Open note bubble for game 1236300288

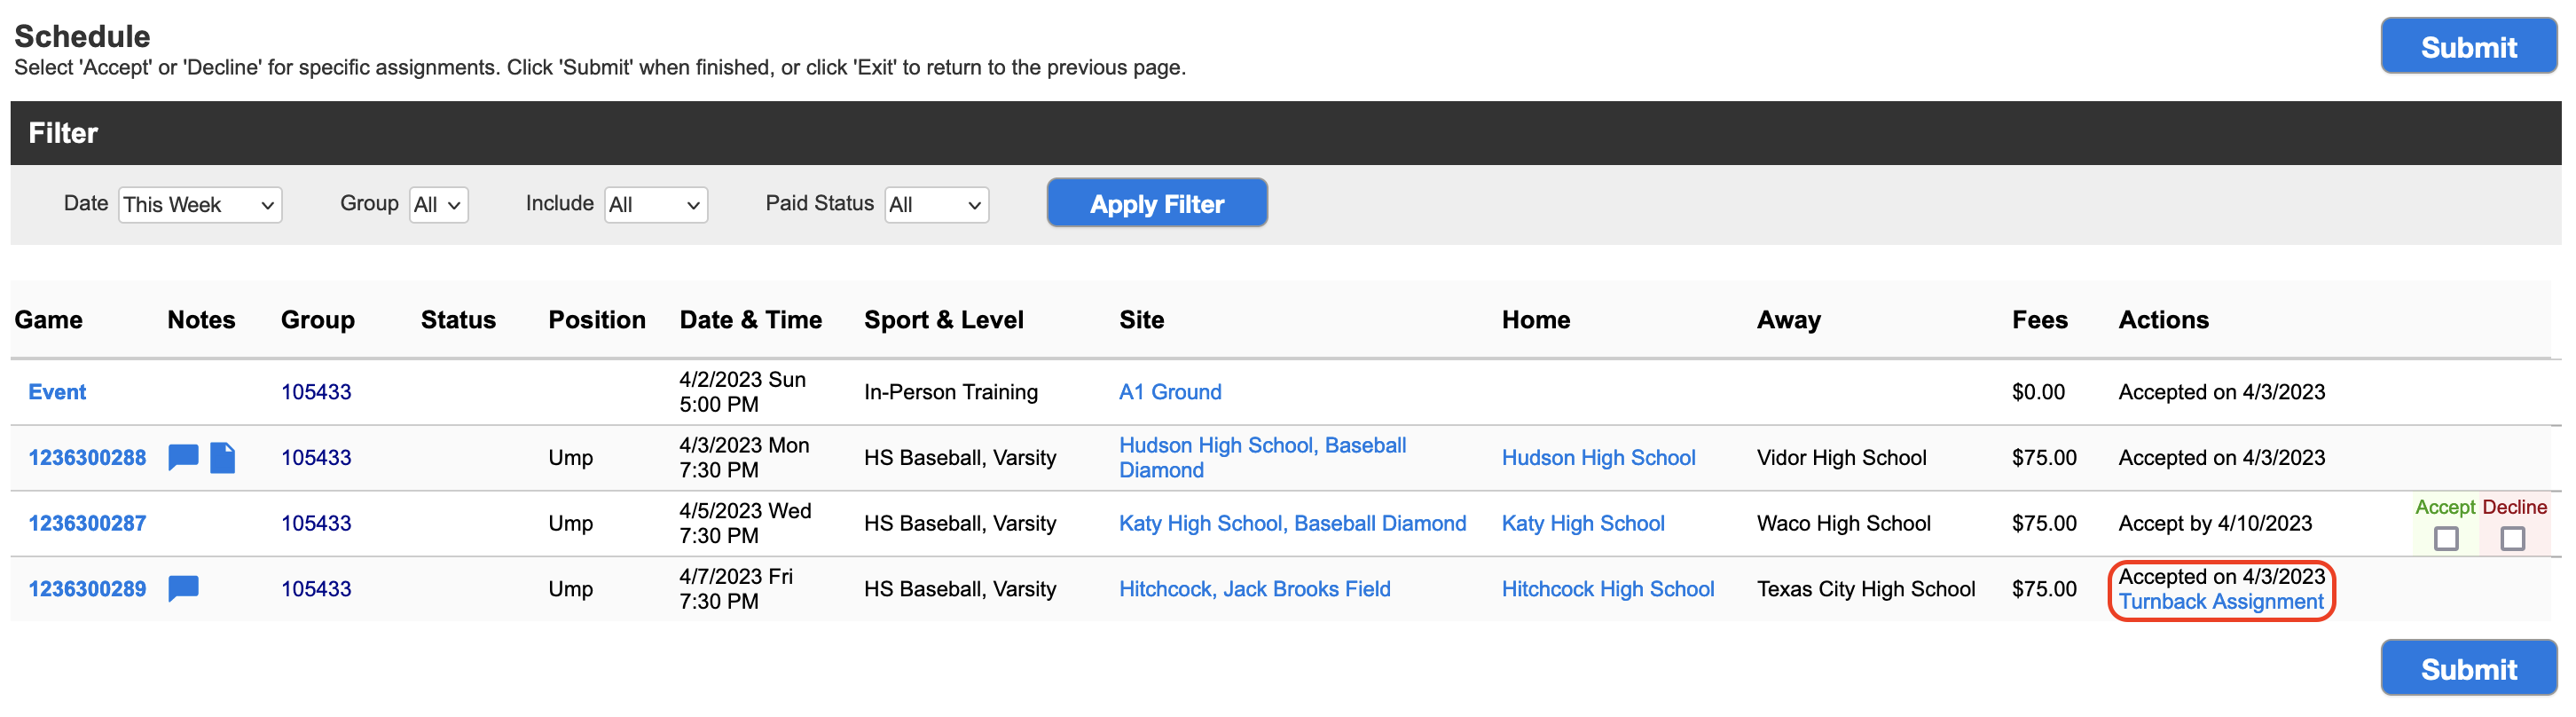pyautogui.click(x=183, y=457)
